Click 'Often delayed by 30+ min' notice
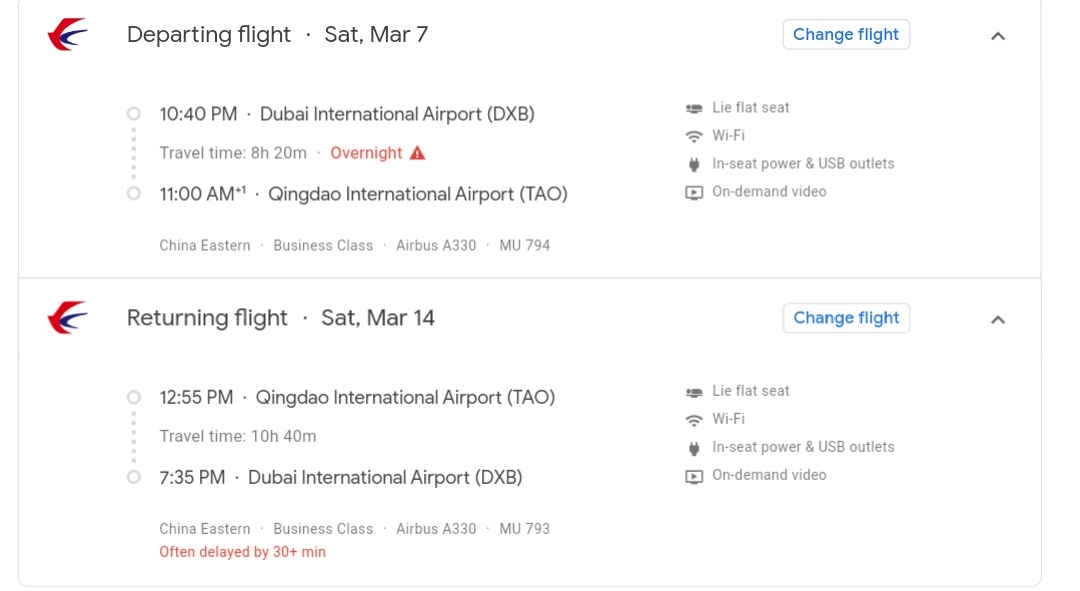 242,552
